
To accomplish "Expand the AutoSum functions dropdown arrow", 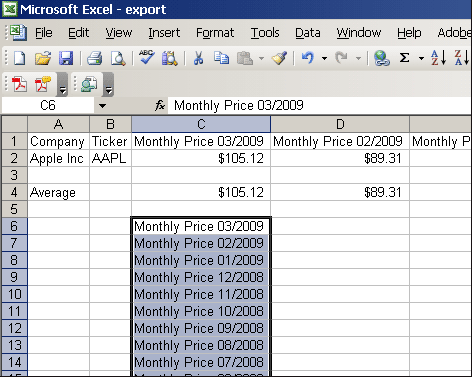I will tap(421, 59).
